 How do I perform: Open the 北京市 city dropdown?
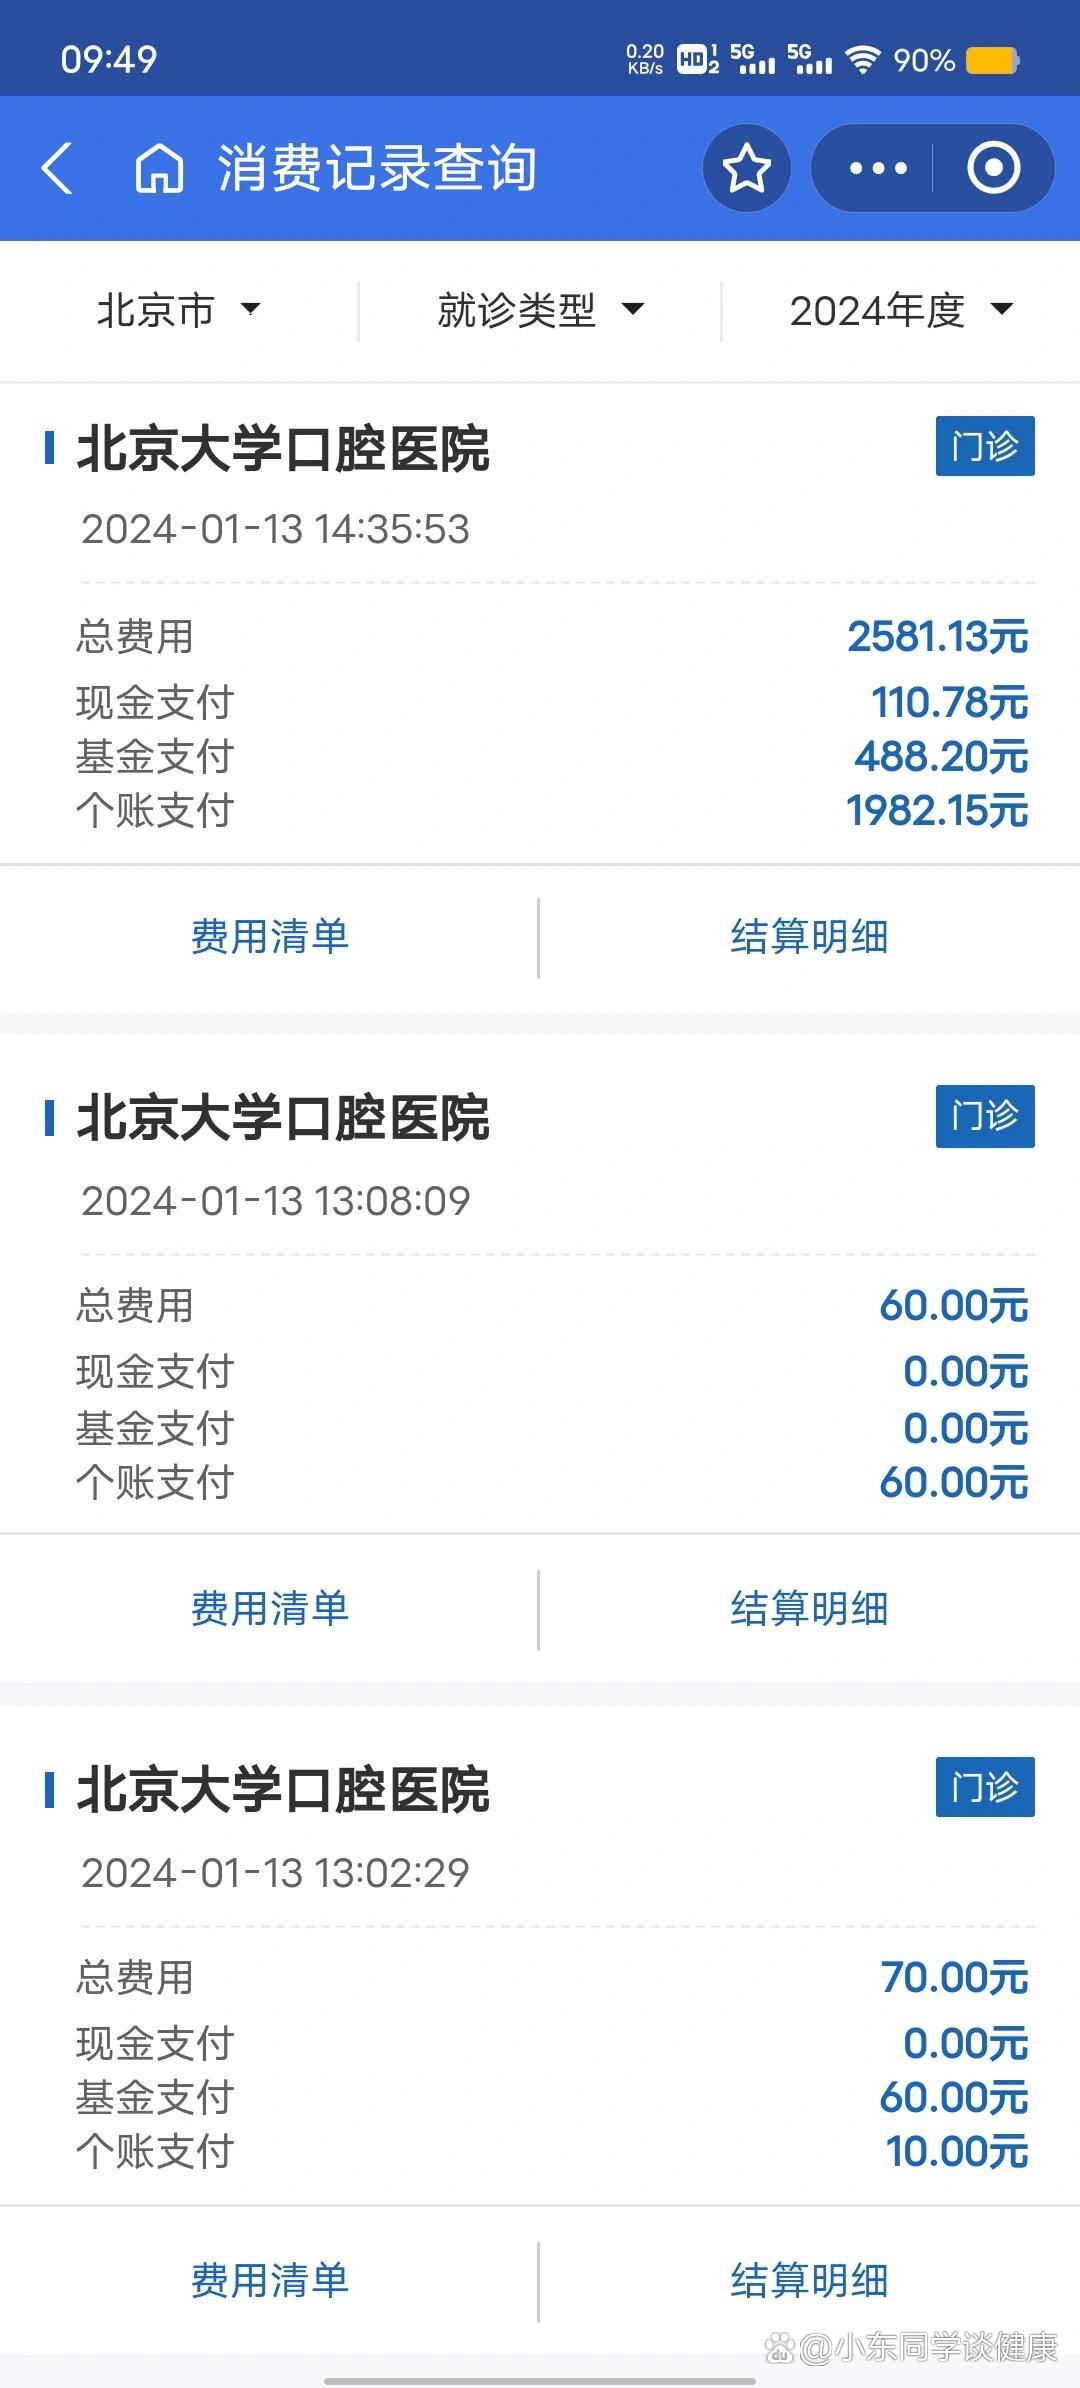(178, 310)
